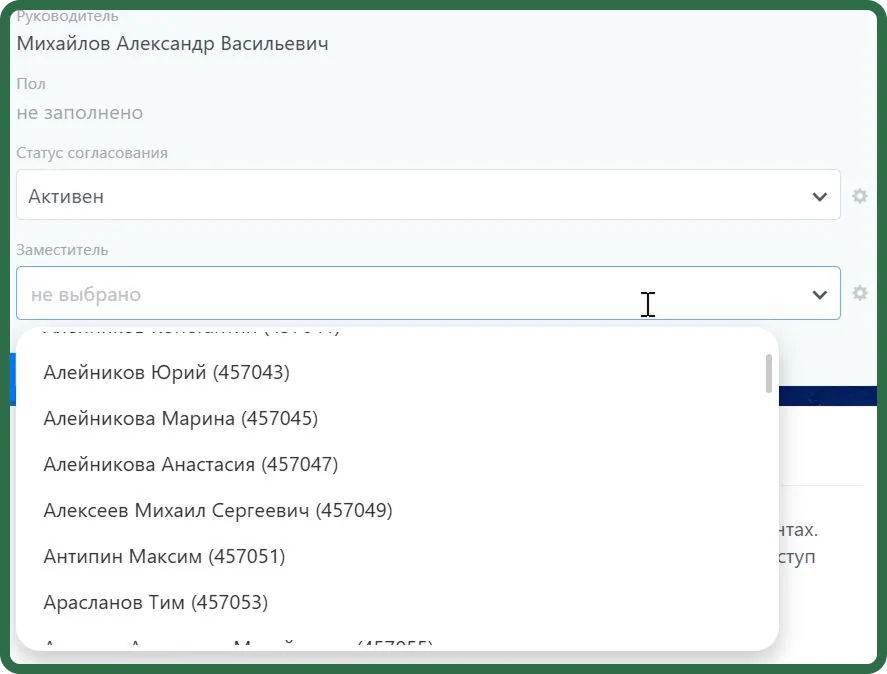Pick Алейникова Анастасия (457047) from list
Viewport: 887px width, 674px height.
pyautogui.click(x=191, y=465)
